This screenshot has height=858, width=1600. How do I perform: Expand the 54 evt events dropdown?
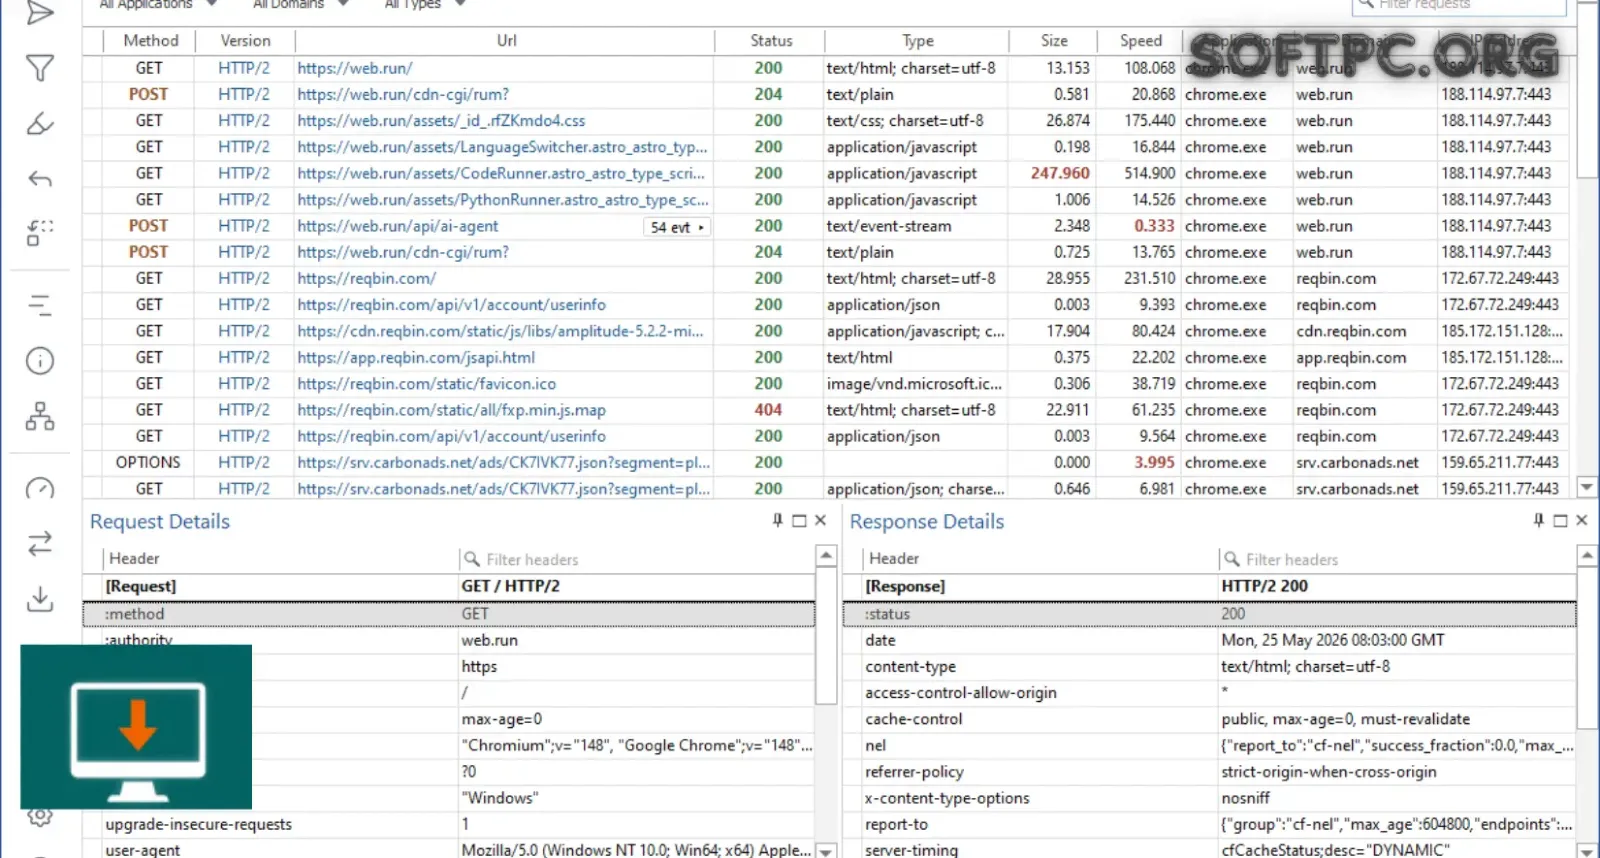(678, 227)
